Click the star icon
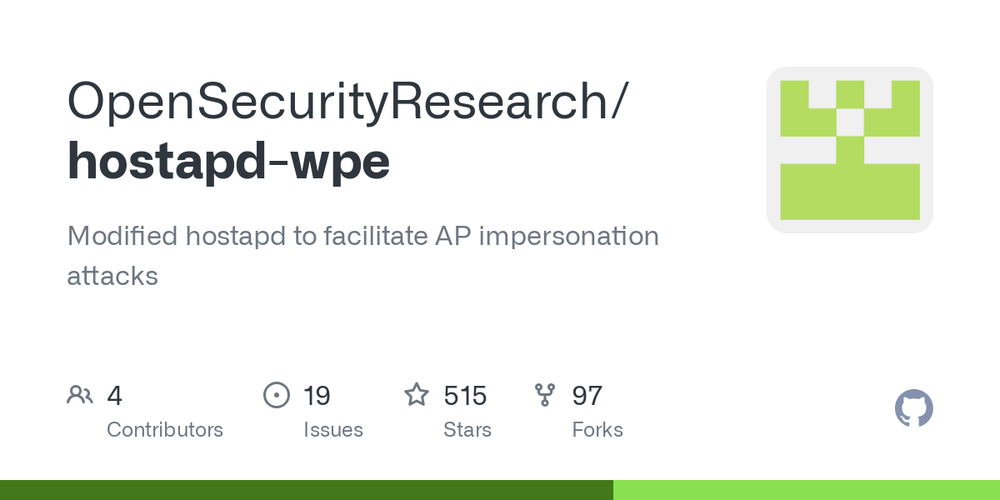 (x=416, y=395)
